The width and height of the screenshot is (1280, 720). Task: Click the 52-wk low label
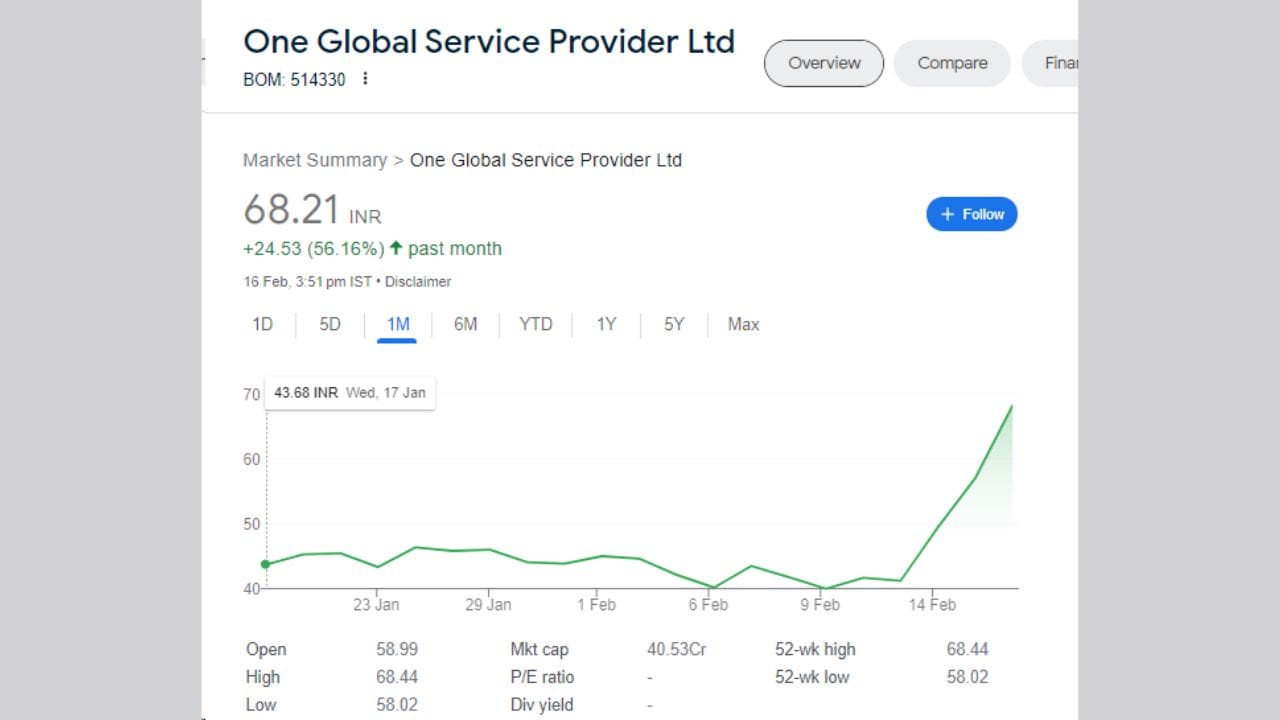point(812,677)
